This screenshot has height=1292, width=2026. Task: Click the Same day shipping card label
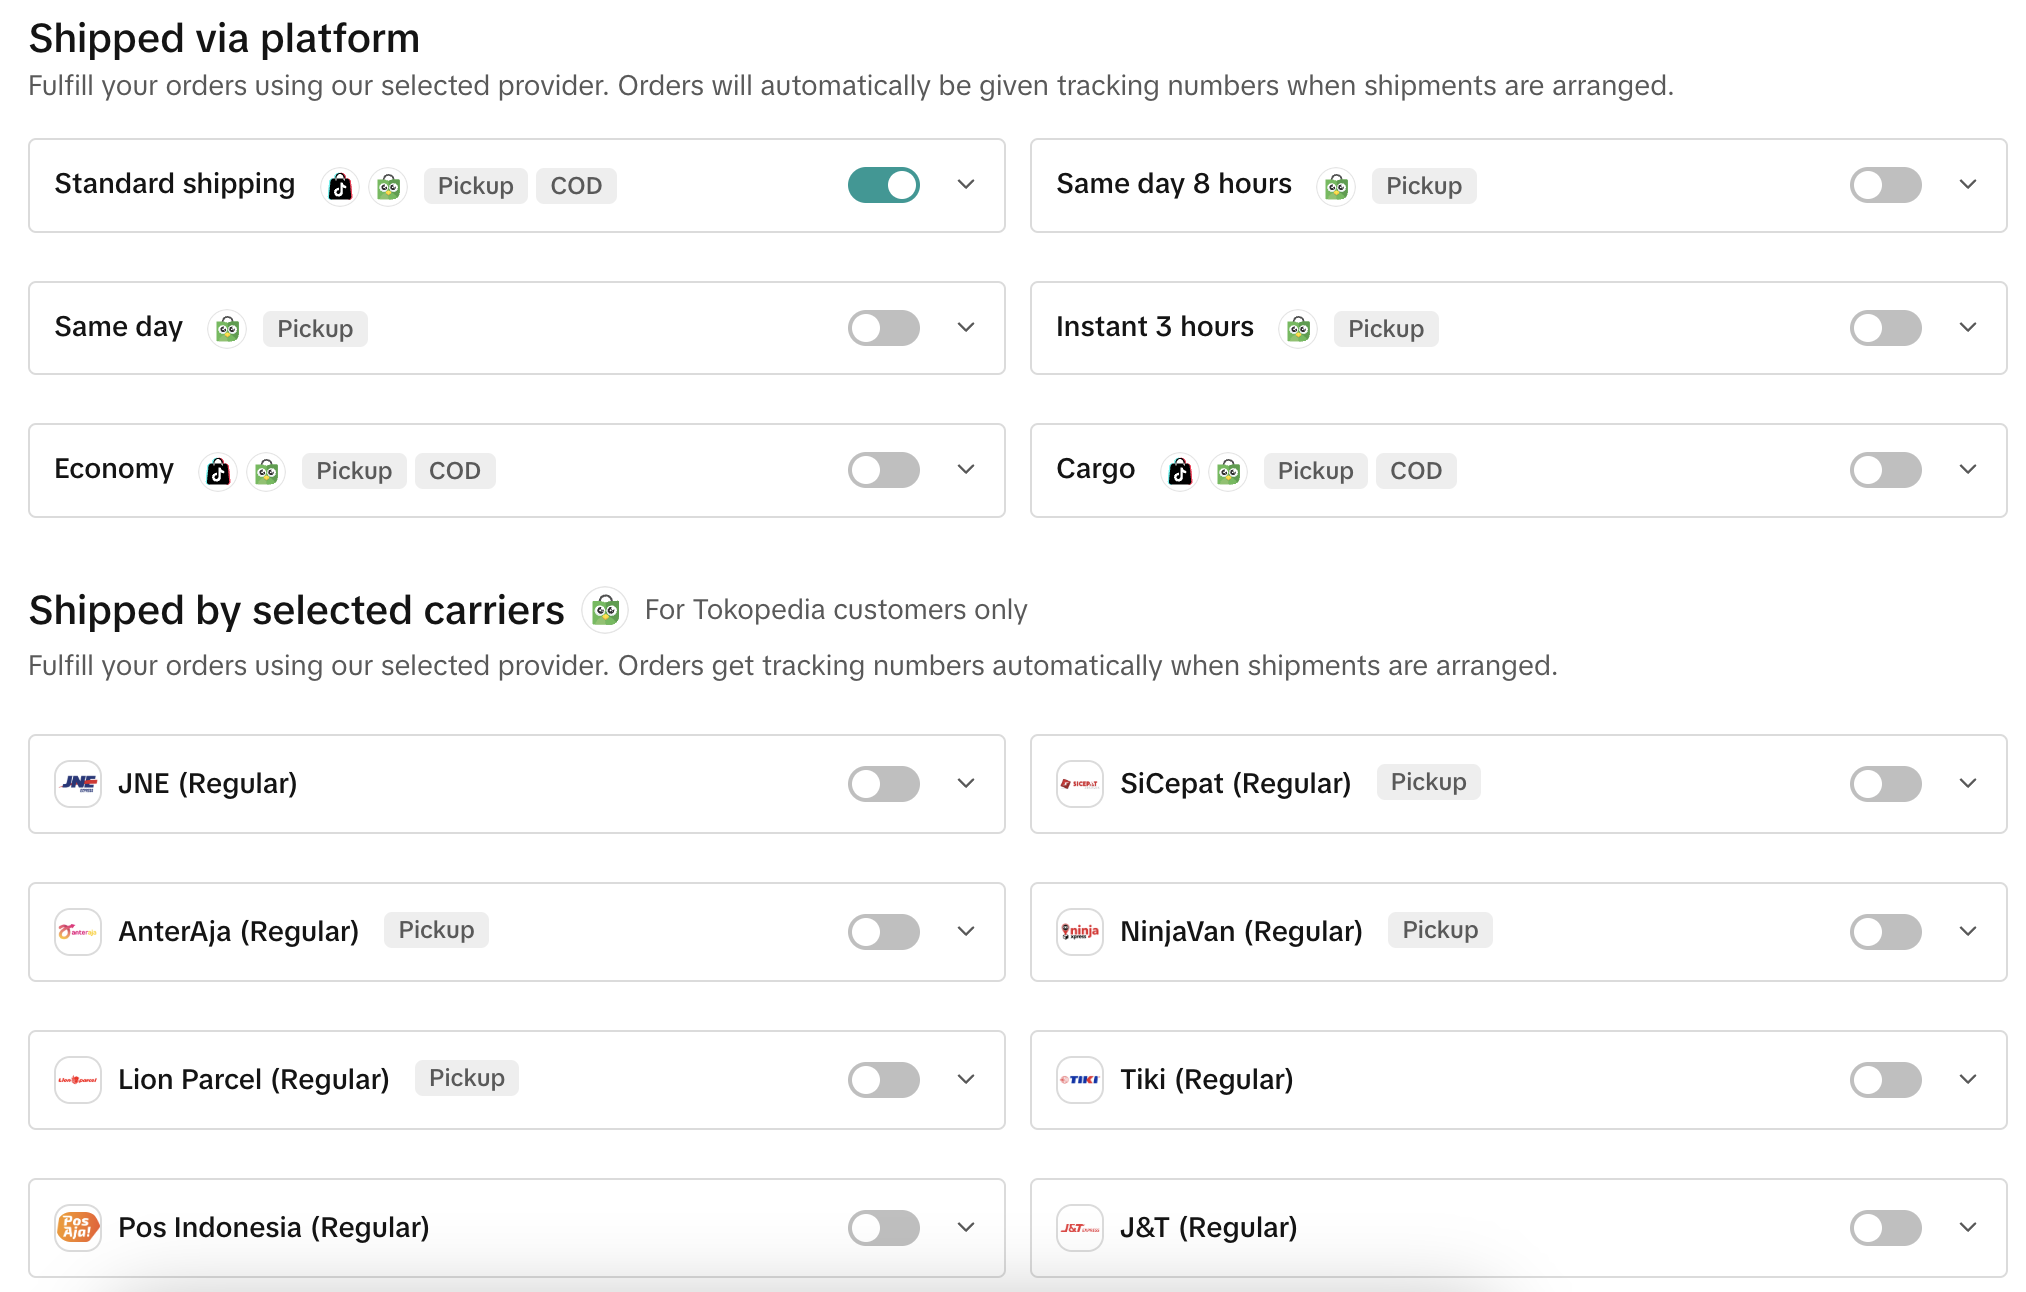118,327
